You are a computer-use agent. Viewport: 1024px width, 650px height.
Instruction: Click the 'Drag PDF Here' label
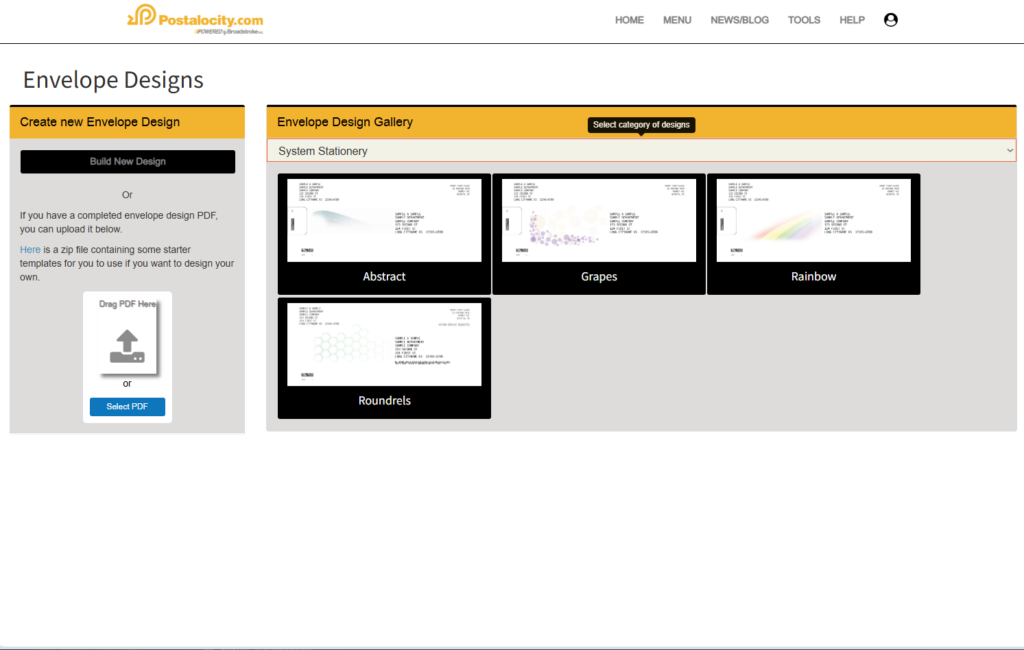point(127,304)
